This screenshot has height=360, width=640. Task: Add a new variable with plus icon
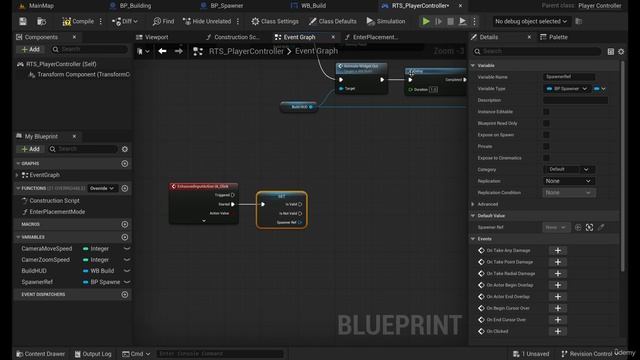(125, 237)
